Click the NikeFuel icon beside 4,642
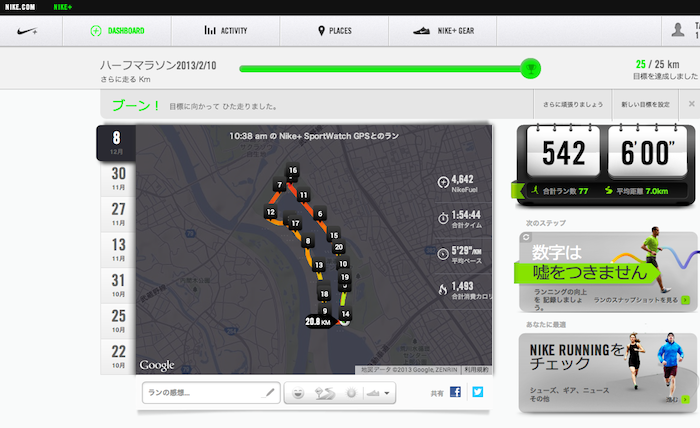Image resolution: width=700 pixels, height=428 pixels. [443, 182]
